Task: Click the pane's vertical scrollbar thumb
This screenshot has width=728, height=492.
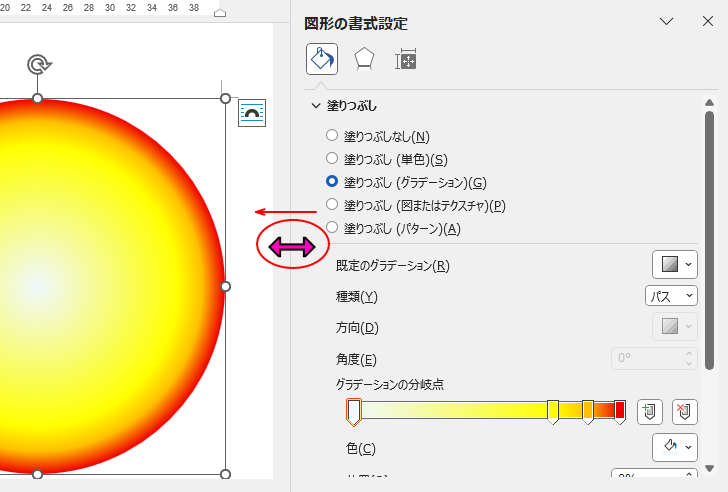Action: coord(709,240)
